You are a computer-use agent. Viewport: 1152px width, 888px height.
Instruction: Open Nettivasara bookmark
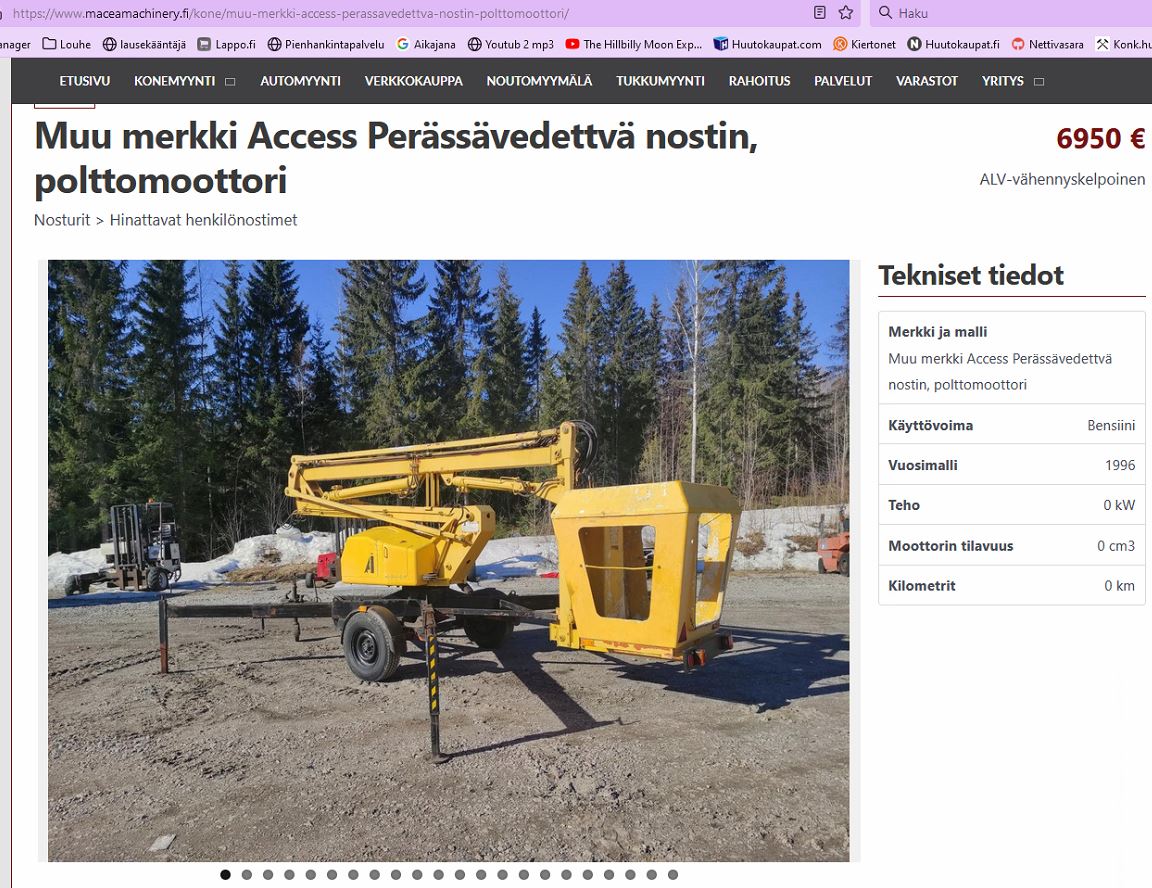pyautogui.click(x=1047, y=44)
